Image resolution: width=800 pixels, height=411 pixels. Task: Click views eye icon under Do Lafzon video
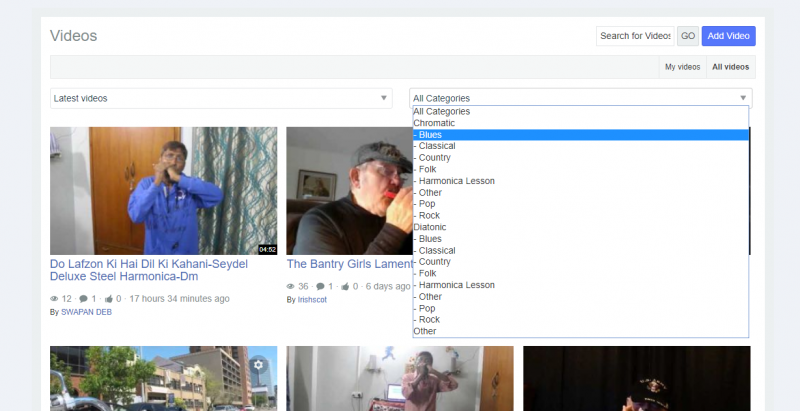tap(54, 299)
